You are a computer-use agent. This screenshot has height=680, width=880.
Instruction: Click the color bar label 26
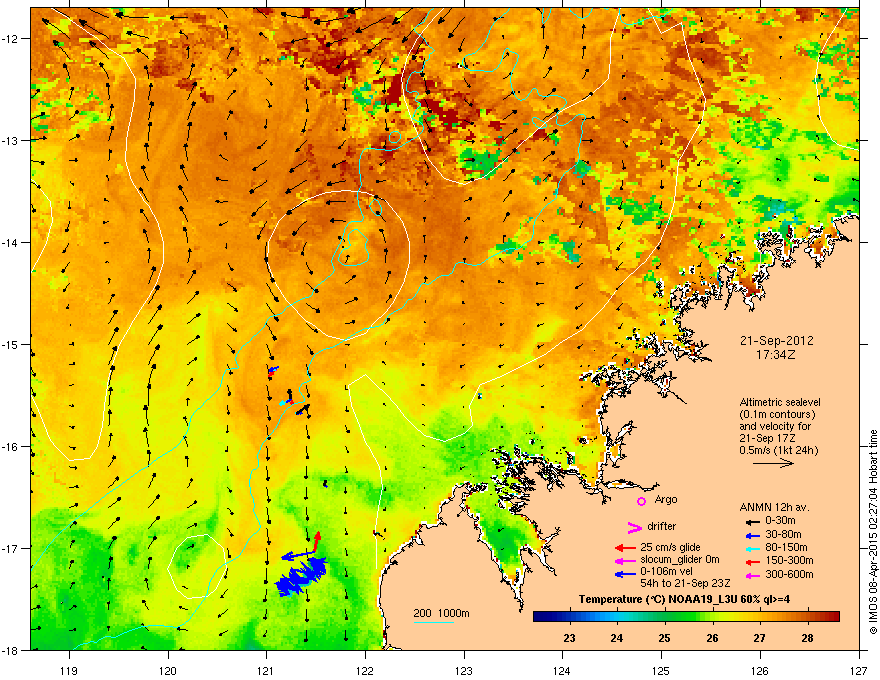(712, 638)
